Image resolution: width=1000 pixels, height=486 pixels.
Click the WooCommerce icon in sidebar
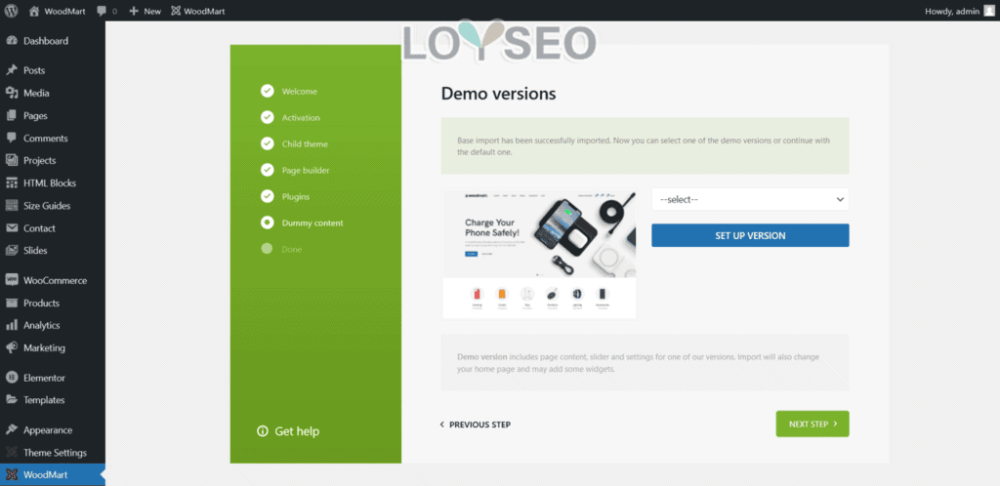tap(11, 280)
